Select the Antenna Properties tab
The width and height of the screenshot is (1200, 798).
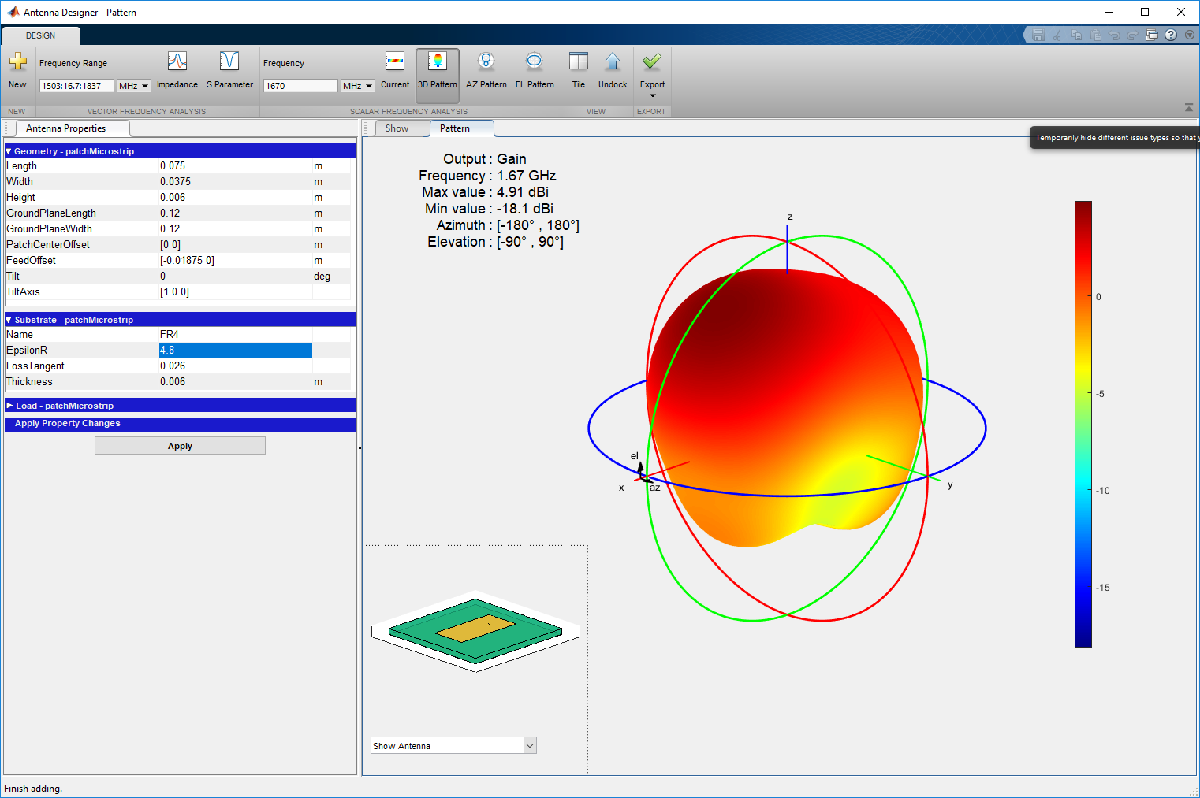click(65, 128)
